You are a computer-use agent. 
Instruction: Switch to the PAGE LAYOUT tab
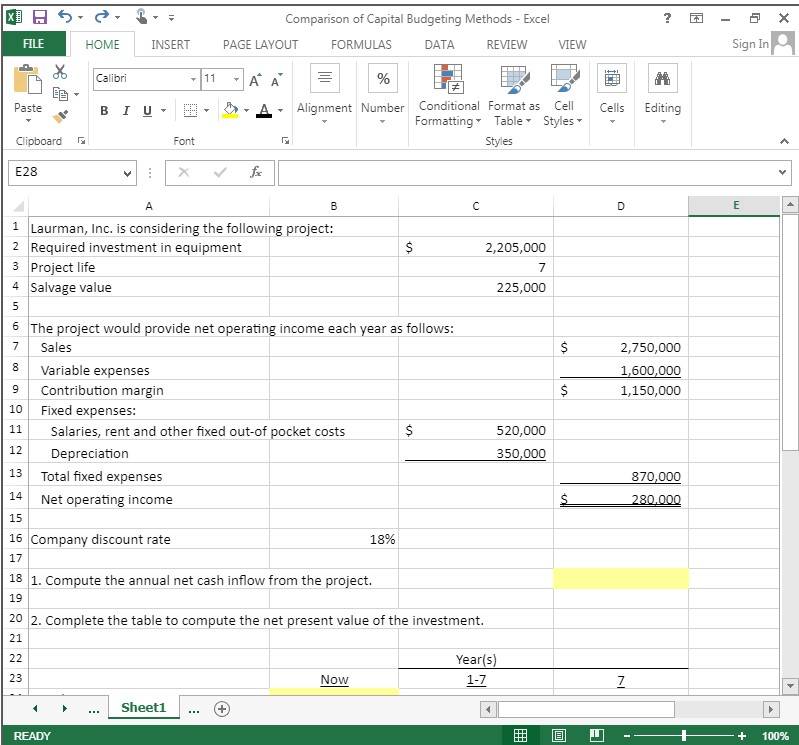[x=260, y=45]
